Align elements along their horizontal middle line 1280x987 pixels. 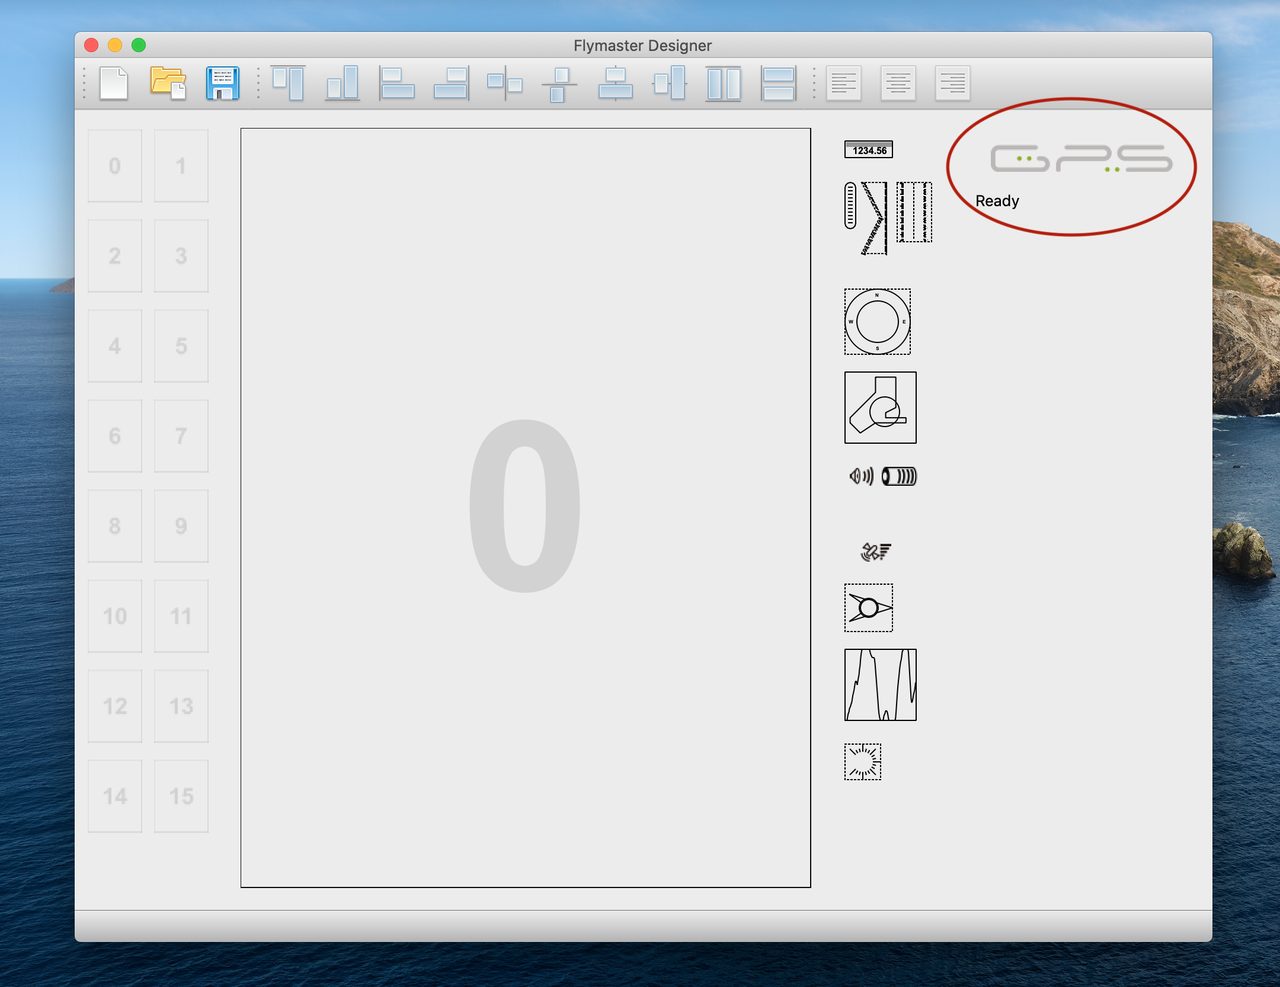click(505, 83)
